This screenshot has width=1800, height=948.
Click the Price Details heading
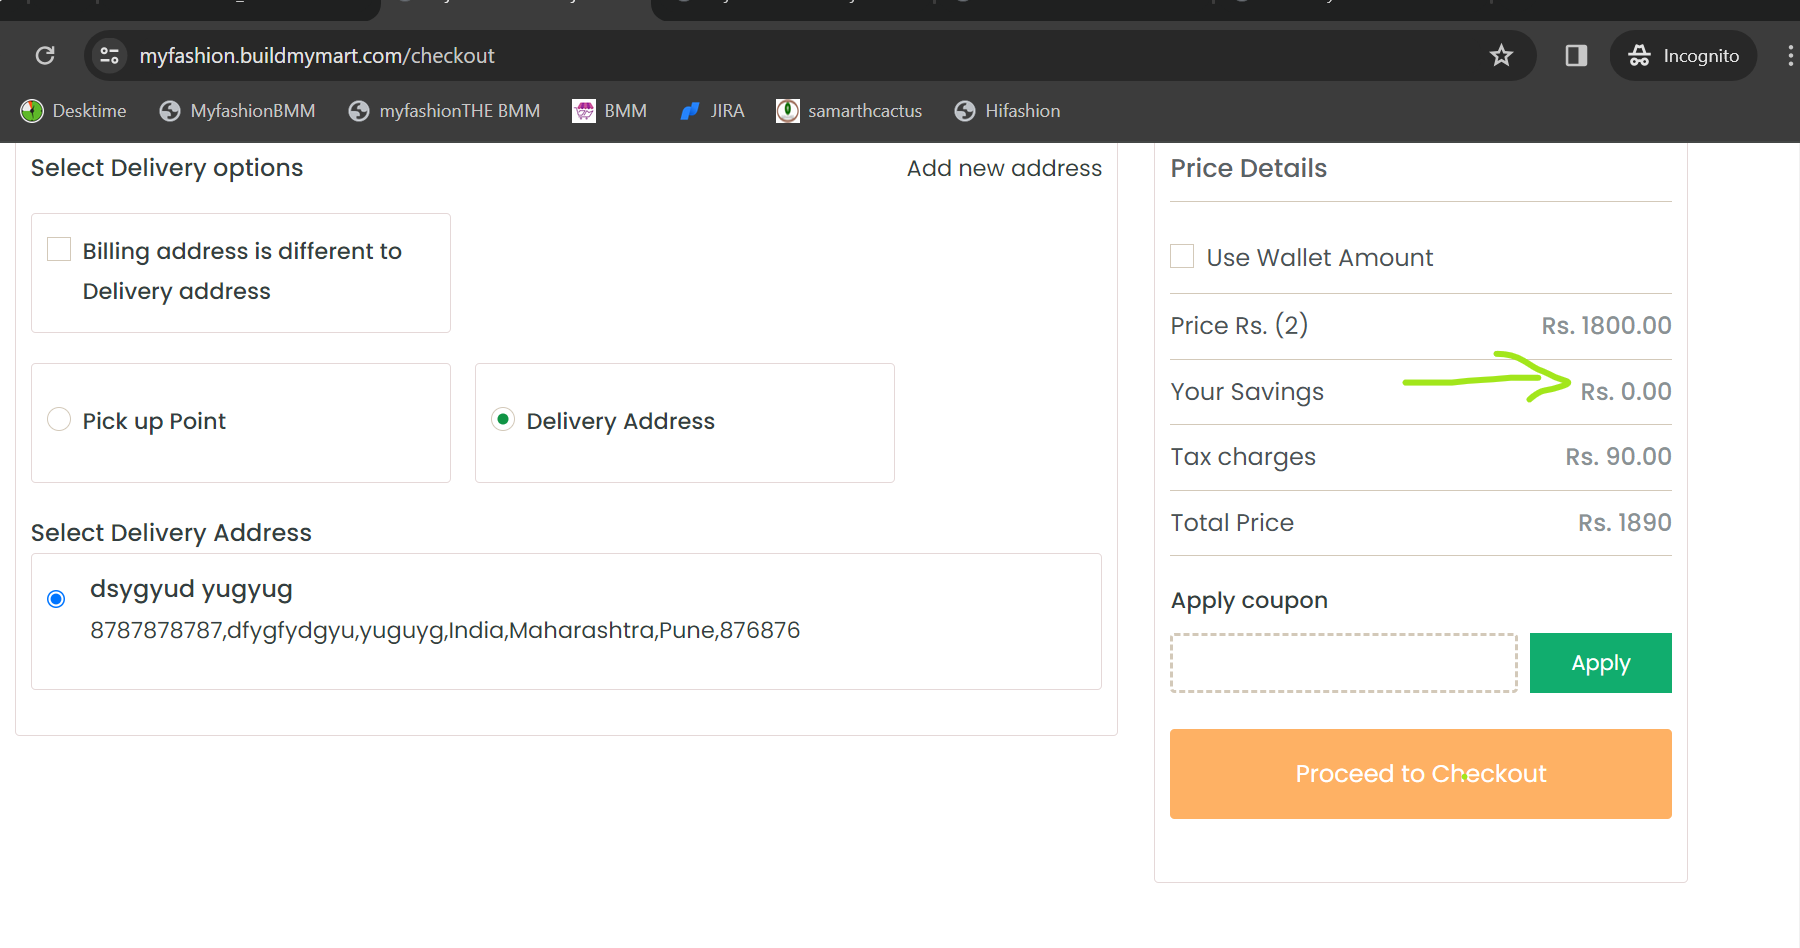1248,168
